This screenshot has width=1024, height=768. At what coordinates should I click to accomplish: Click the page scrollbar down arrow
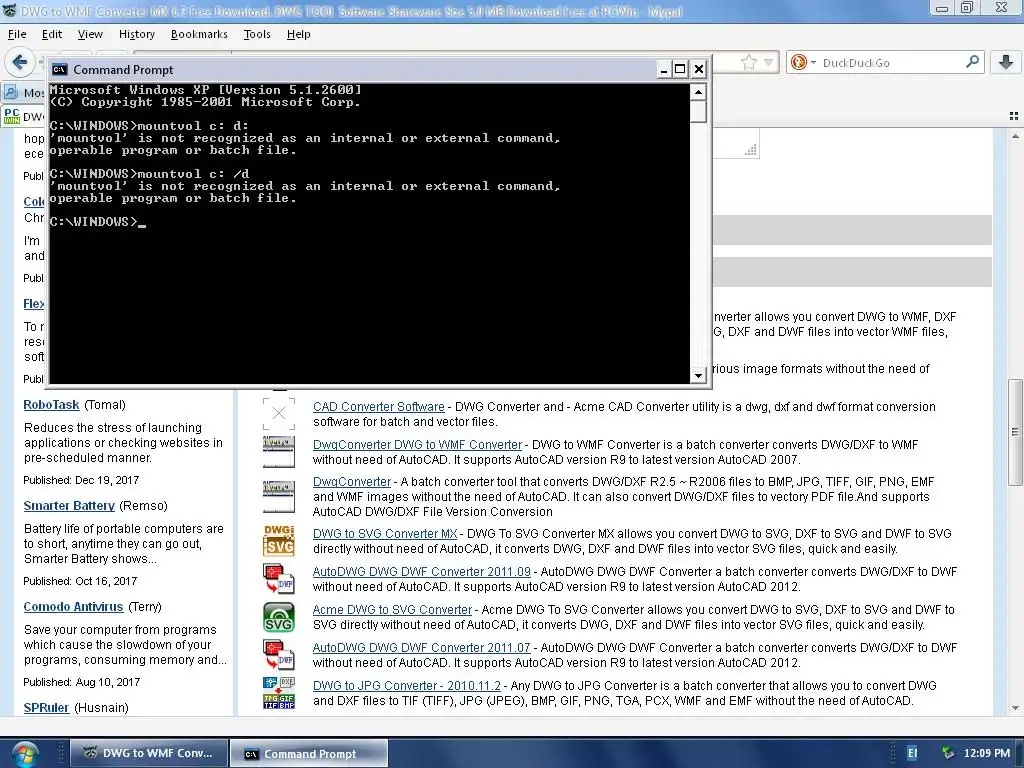(x=1015, y=708)
